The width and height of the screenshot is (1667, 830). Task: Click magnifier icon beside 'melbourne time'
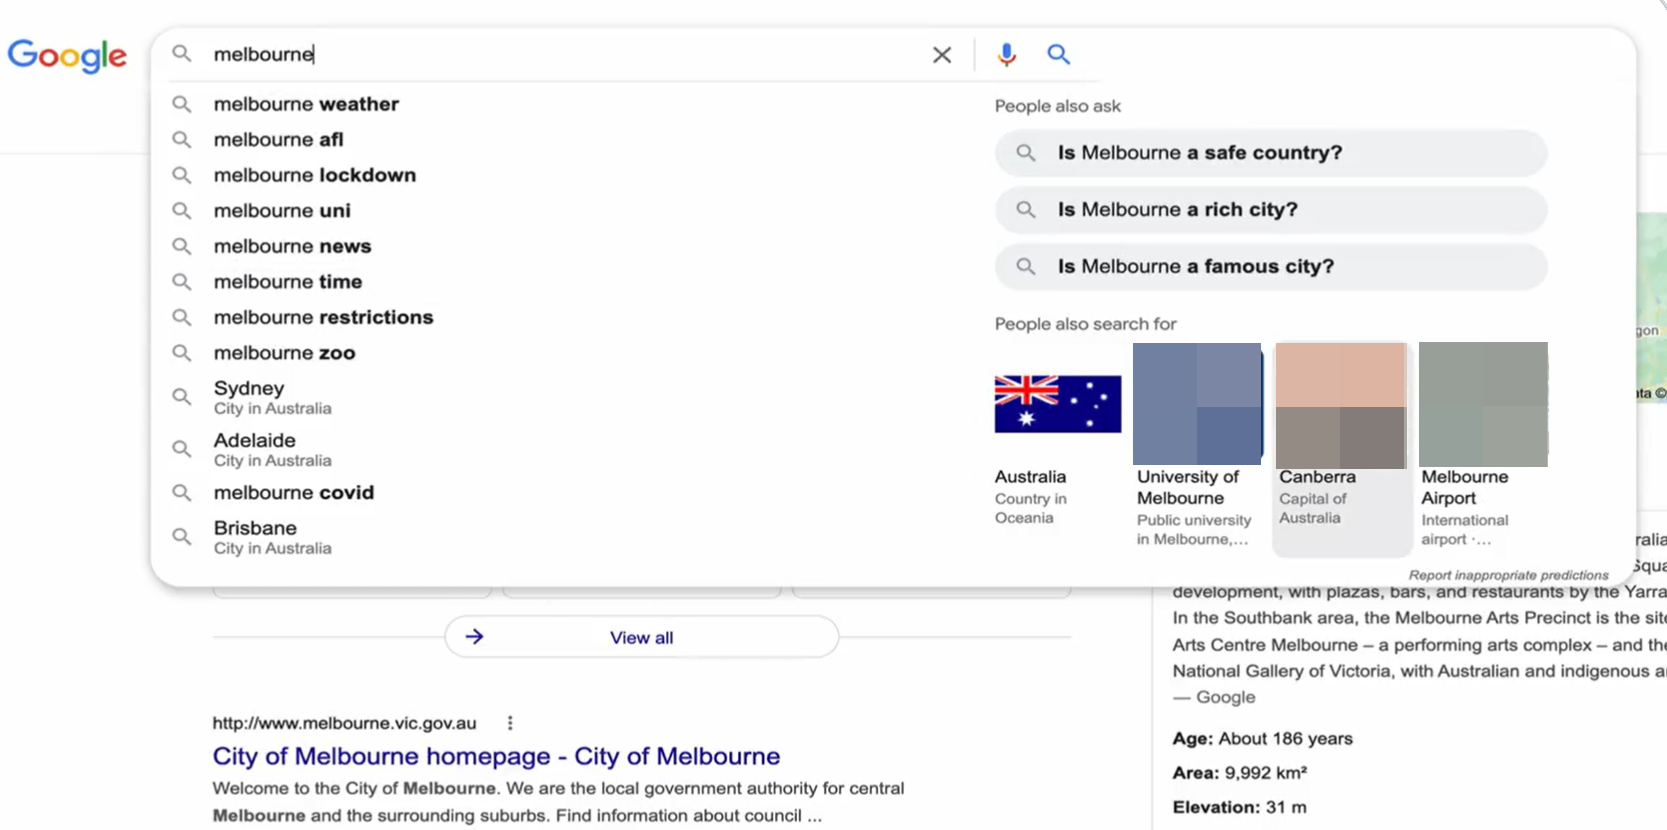click(181, 282)
